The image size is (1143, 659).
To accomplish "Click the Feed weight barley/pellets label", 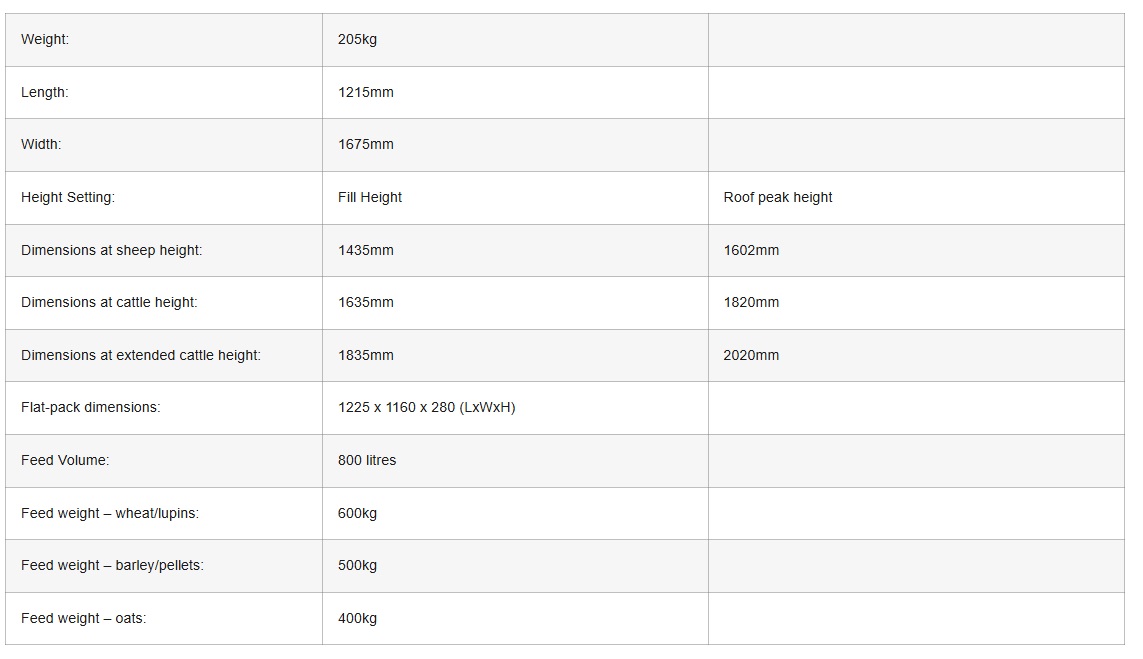I will (112, 566).
